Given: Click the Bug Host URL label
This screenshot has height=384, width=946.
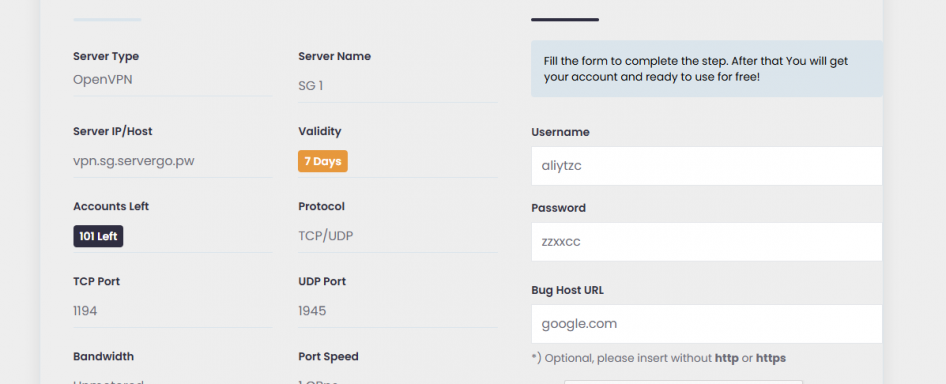Looking at the screenshot, I should click(568, 290).
